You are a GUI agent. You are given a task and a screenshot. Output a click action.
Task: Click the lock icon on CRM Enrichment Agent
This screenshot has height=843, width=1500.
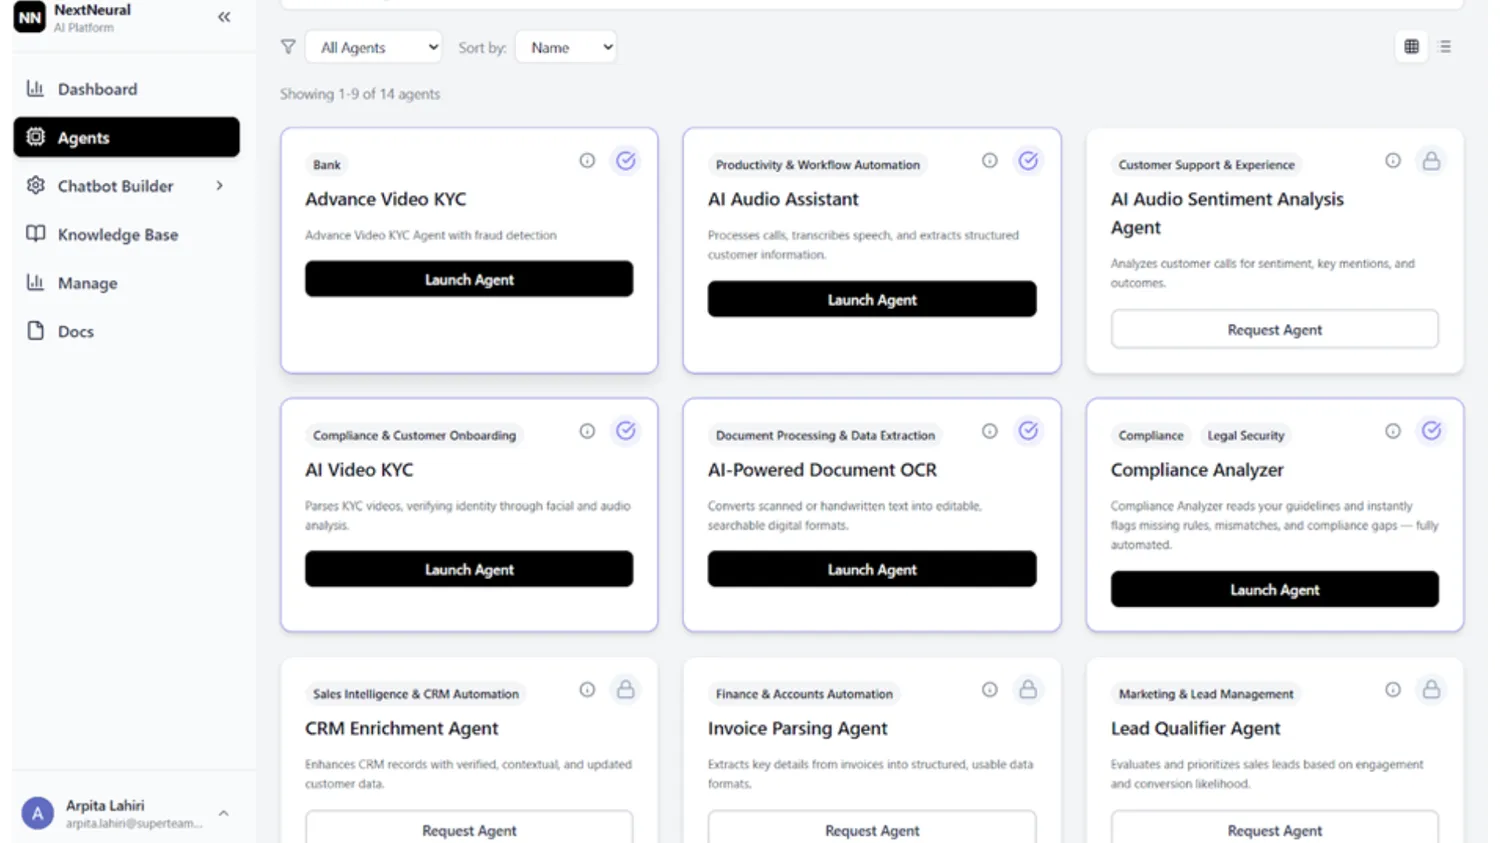click(x=625, y=689)
